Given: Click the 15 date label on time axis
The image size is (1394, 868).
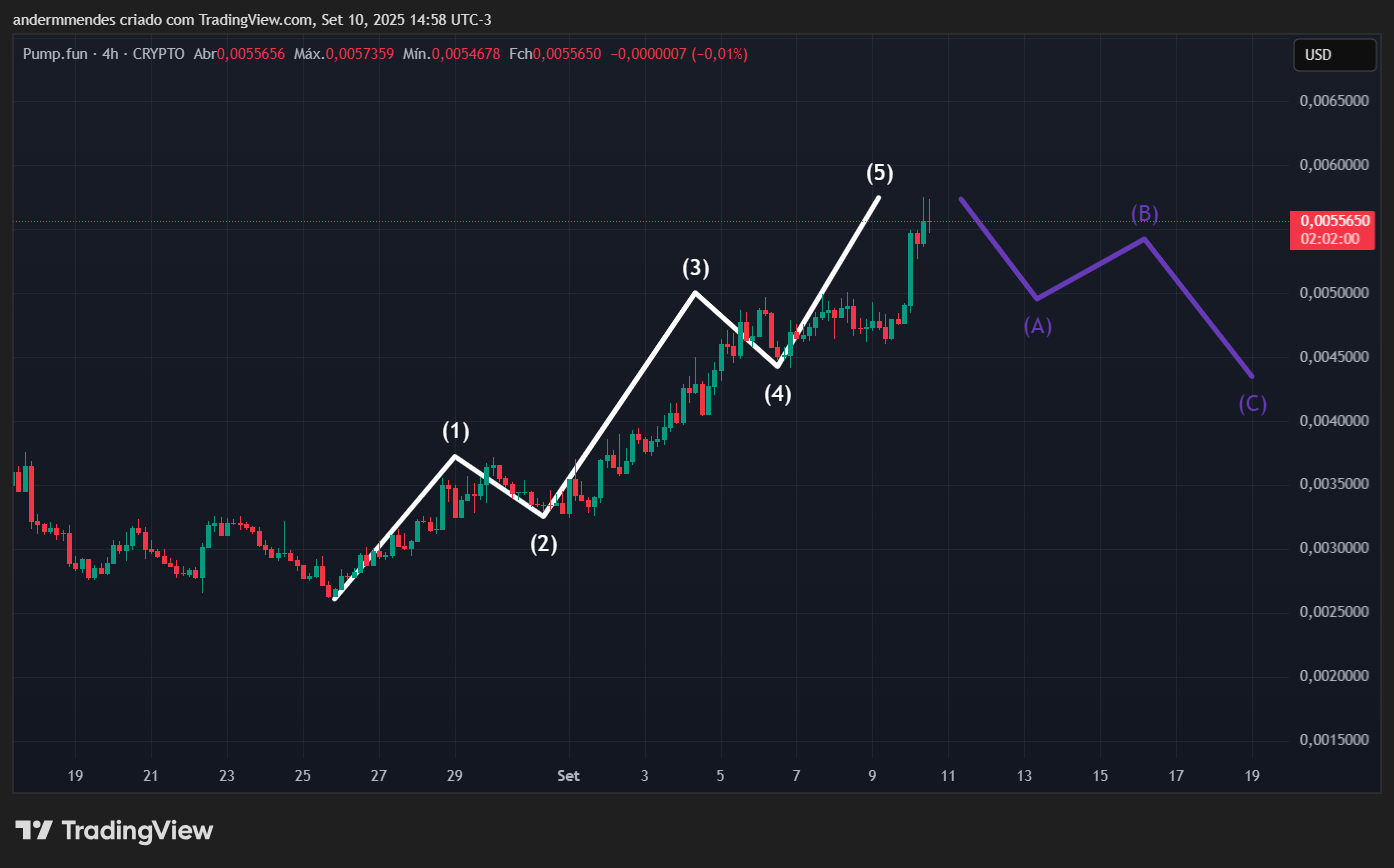Looking at the screenshot, I should [x=1100, y=776].
